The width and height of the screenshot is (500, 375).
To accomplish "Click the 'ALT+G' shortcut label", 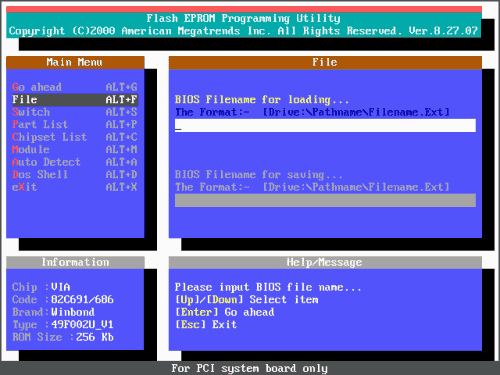I will [x=121, y=87].
